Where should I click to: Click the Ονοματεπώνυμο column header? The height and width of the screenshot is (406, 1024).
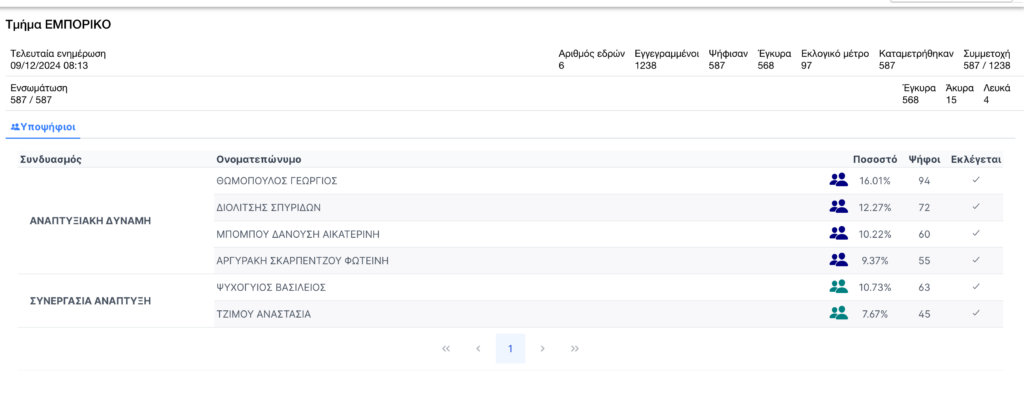259,159
